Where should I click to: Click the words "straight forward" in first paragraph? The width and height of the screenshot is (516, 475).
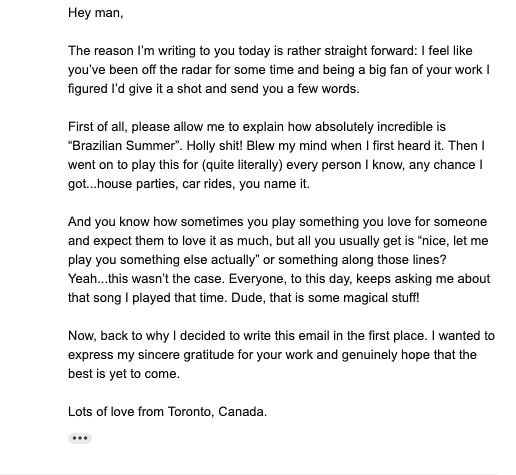(x=371, y=51)
